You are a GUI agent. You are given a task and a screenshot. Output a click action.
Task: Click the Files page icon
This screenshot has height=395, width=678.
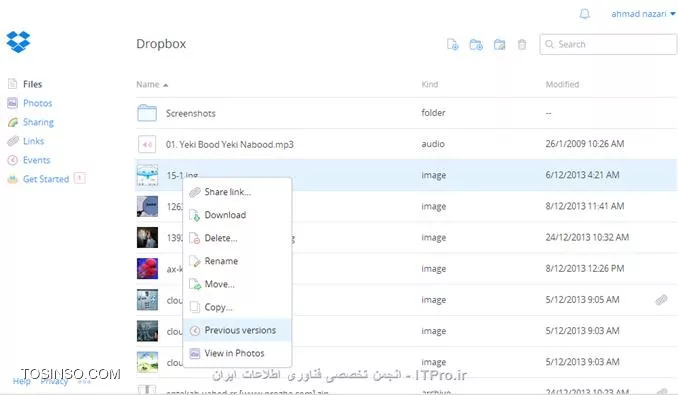13,84
